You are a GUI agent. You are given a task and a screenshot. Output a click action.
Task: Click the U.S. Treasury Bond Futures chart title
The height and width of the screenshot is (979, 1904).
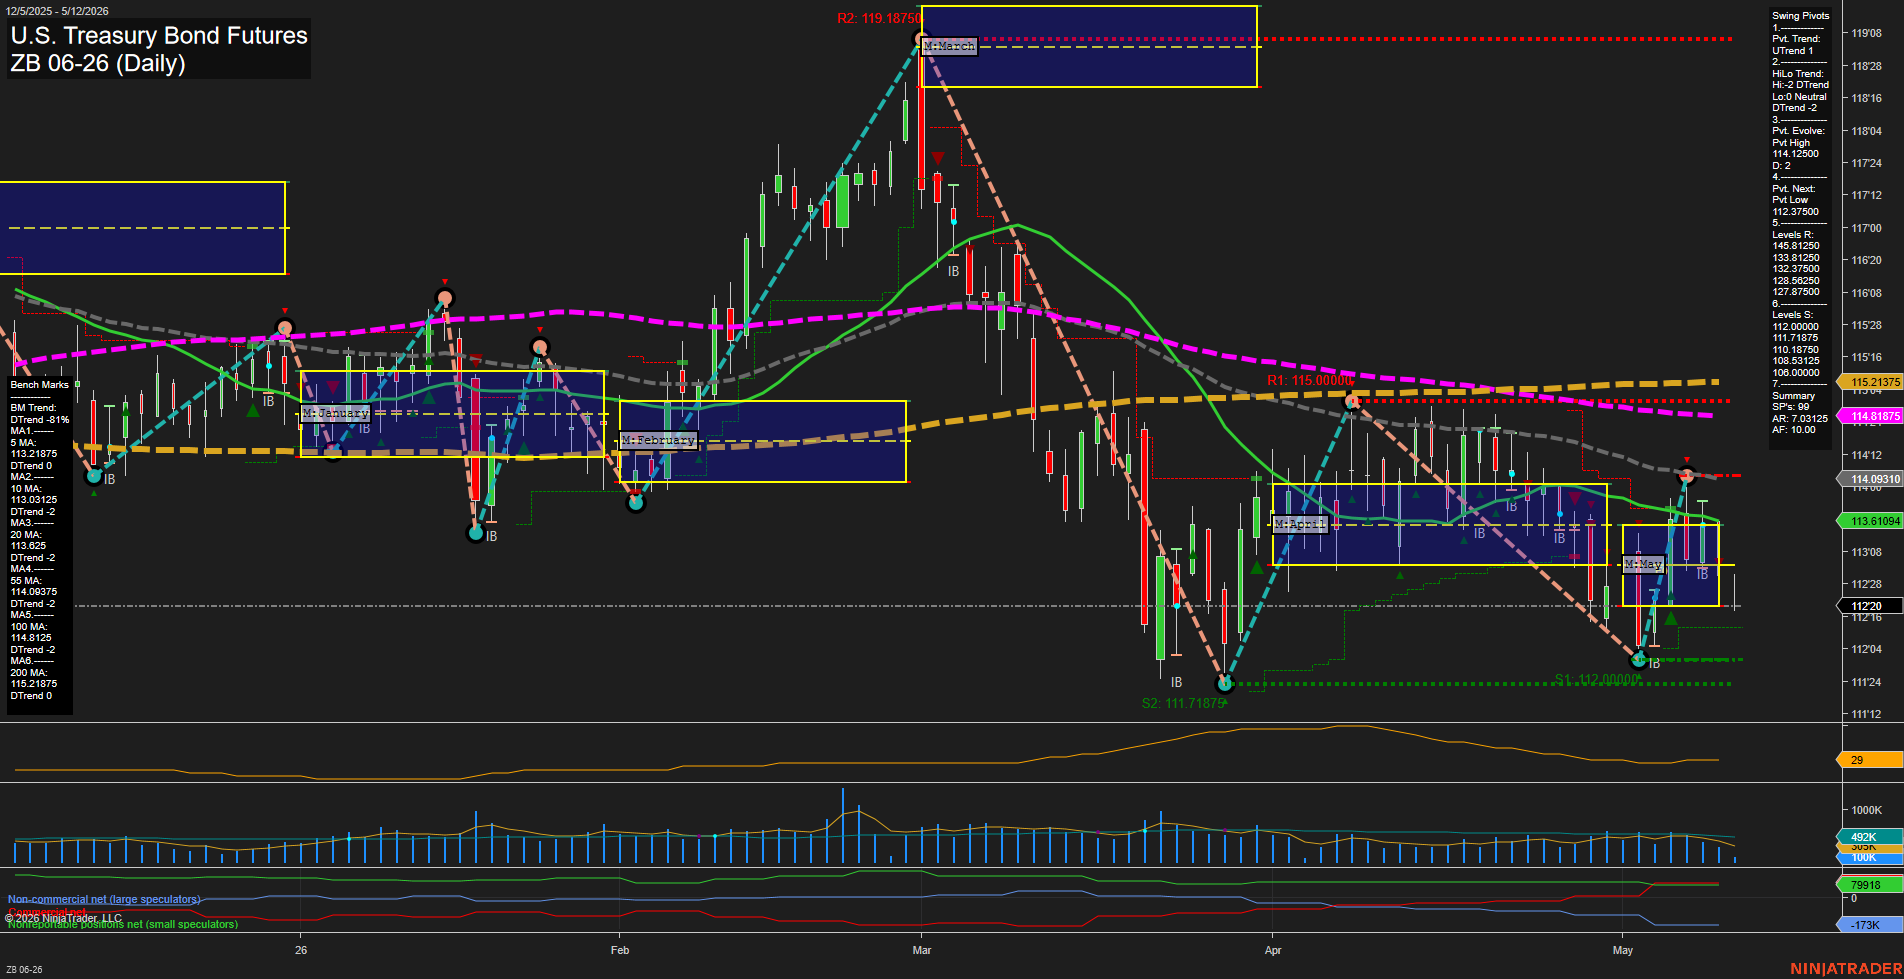(x=159, y=36)
